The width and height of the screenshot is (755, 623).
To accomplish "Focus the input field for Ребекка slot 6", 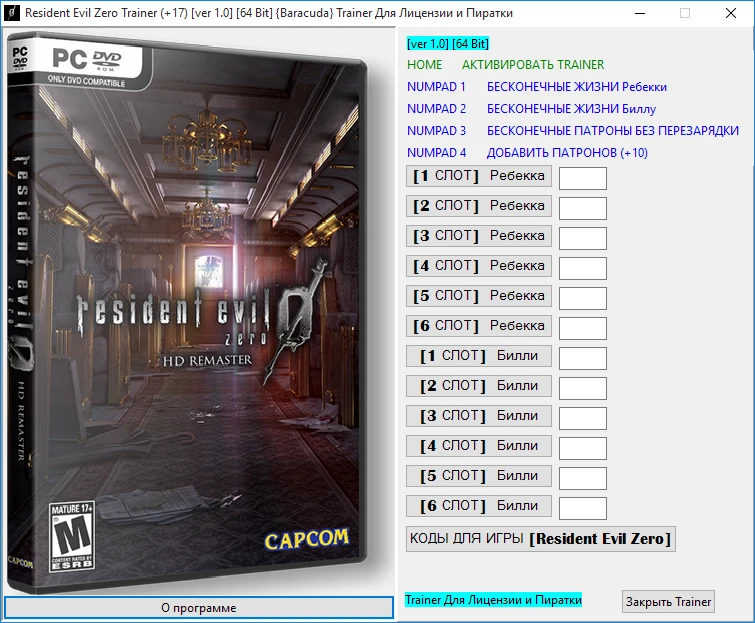I will tap(583, 328).
